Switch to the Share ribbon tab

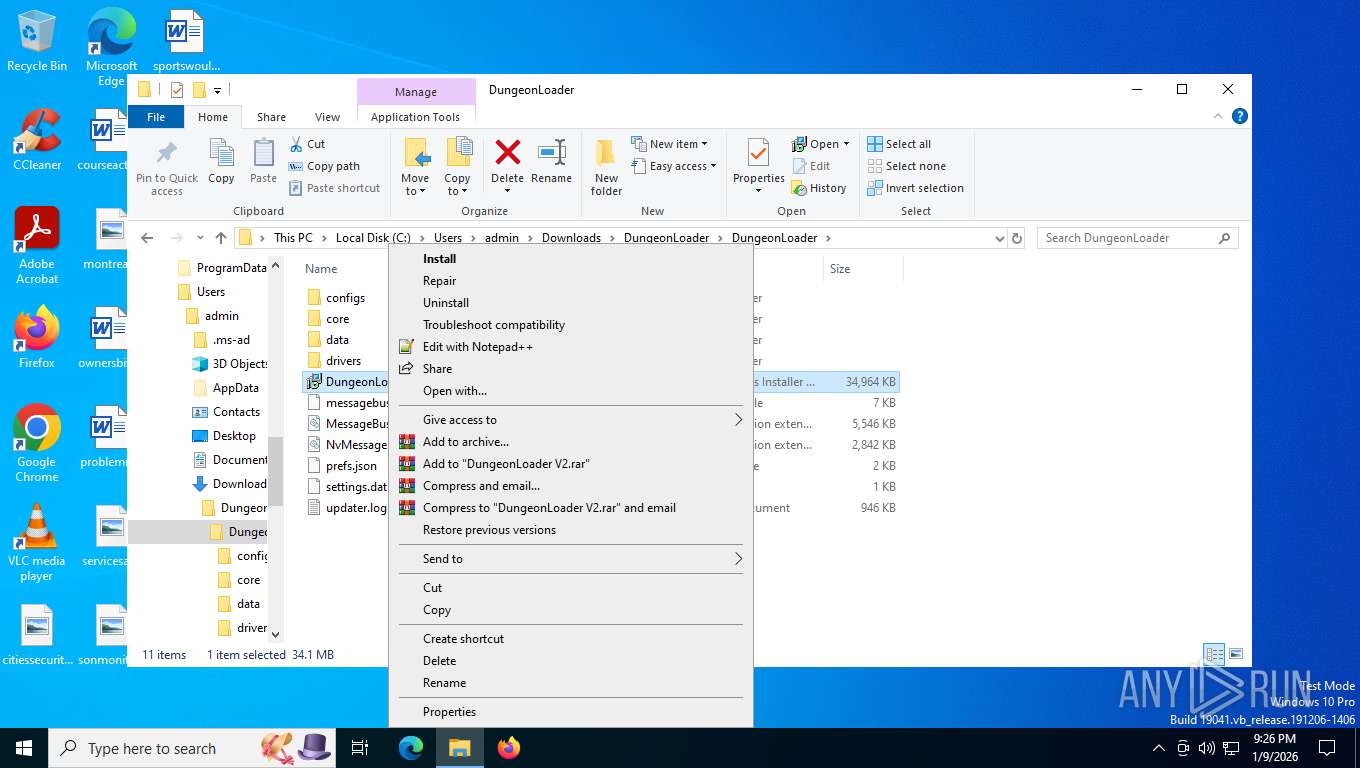[x=271, y=117]
